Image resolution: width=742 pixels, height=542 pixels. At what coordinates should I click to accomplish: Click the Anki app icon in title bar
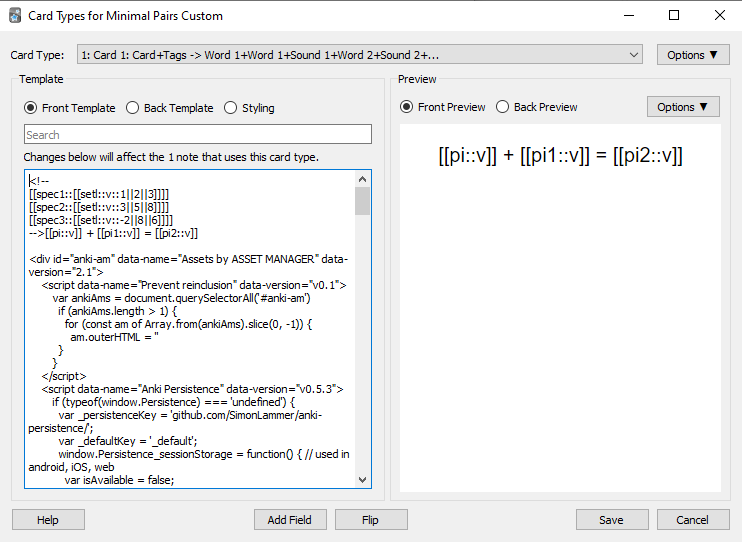(15, 16)
